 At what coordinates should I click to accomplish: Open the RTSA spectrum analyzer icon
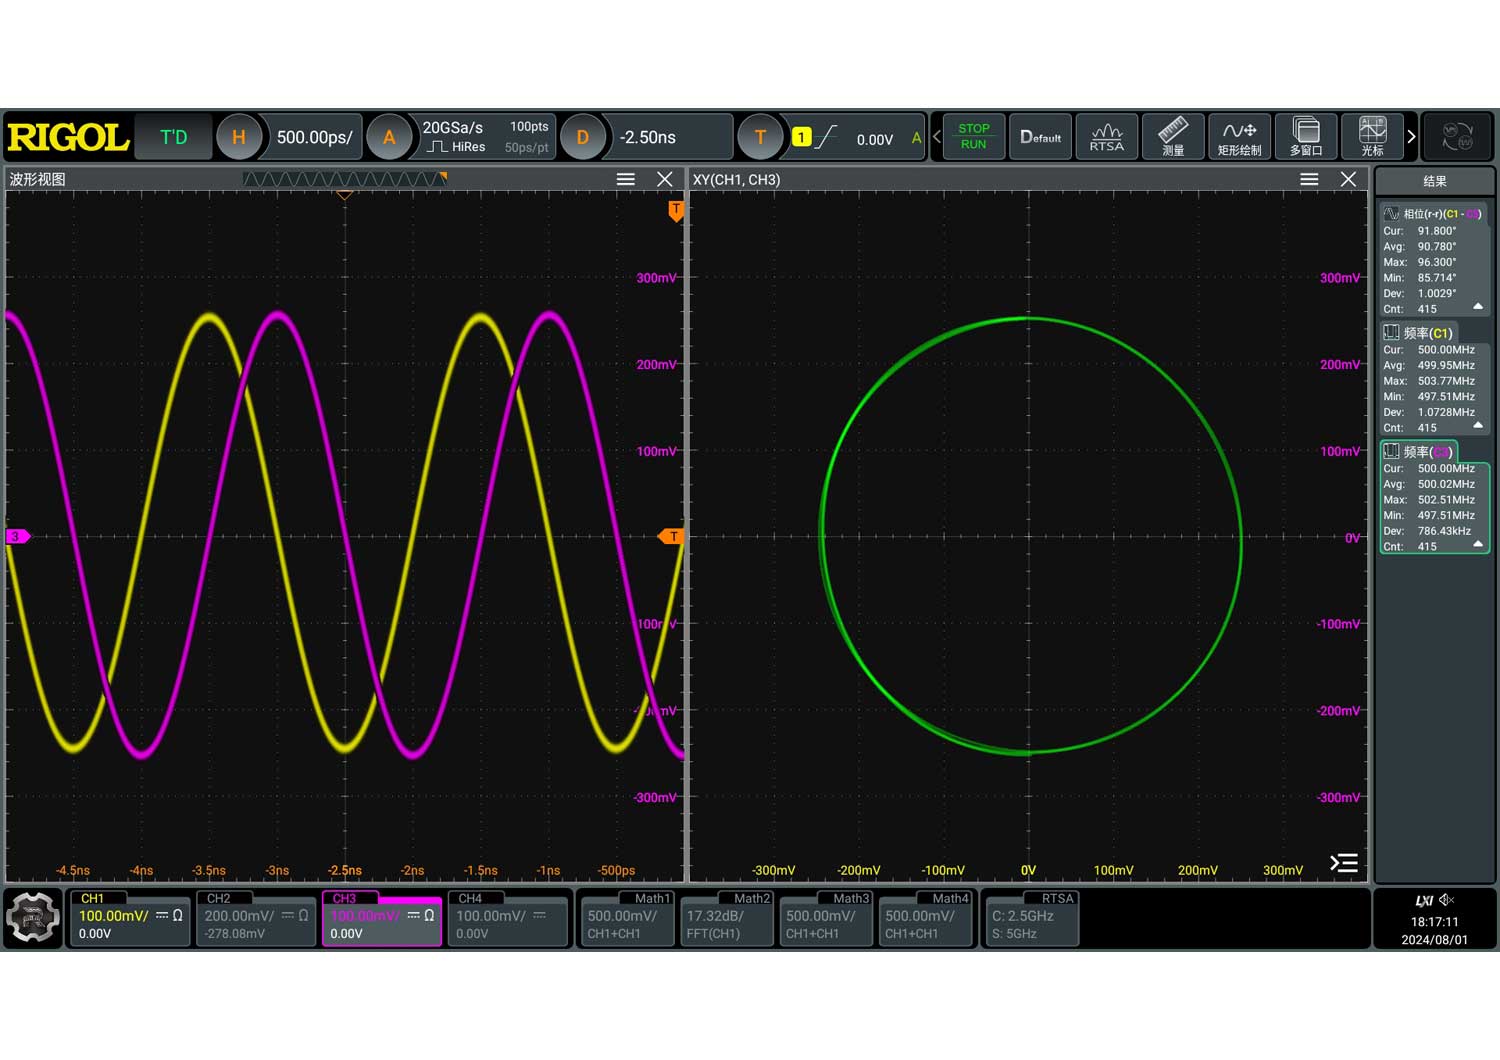[x=1106, y=137]
